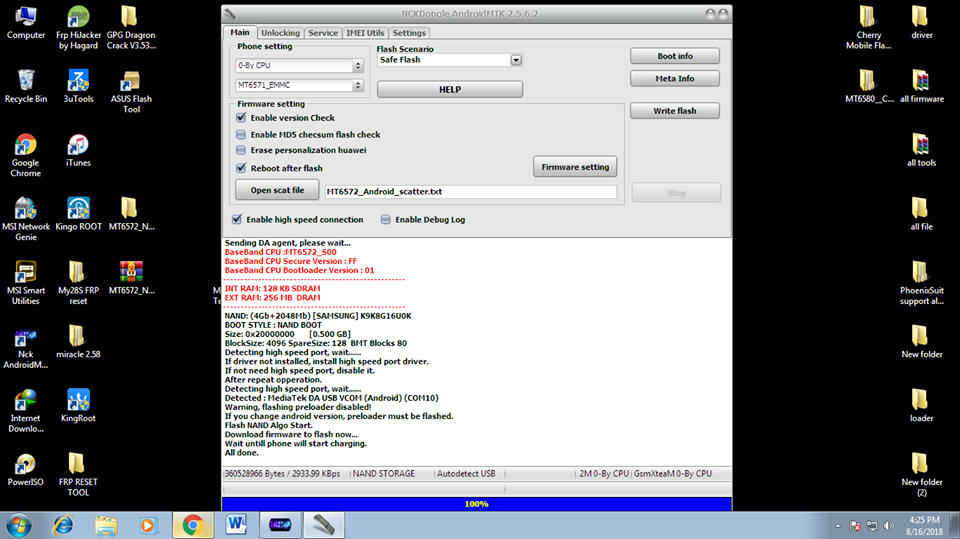Open the driver folder
The width and height of the screenshot is (960, 539).
921,23
